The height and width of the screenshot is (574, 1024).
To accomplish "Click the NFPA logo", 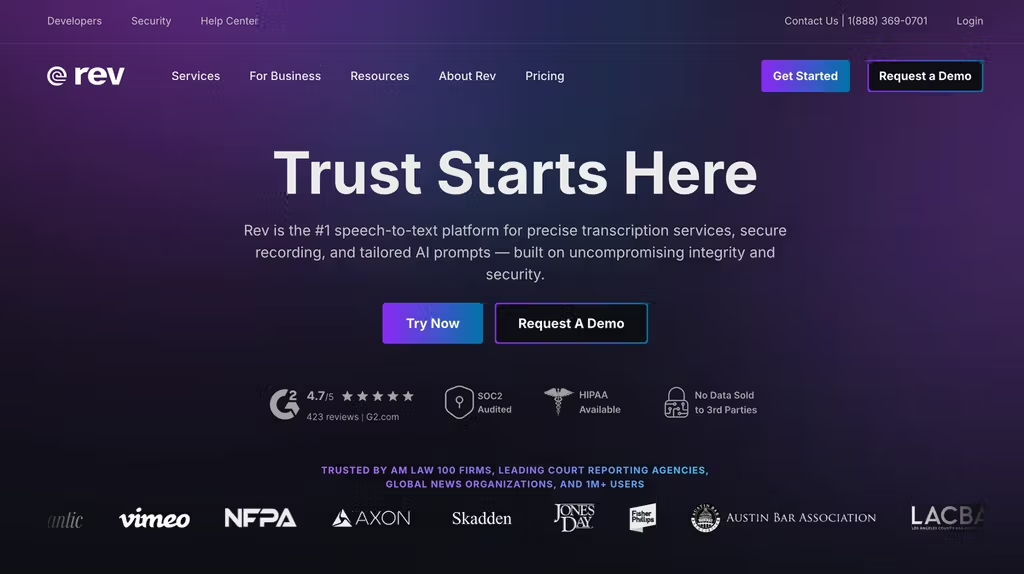I will (x=261, y=518).
